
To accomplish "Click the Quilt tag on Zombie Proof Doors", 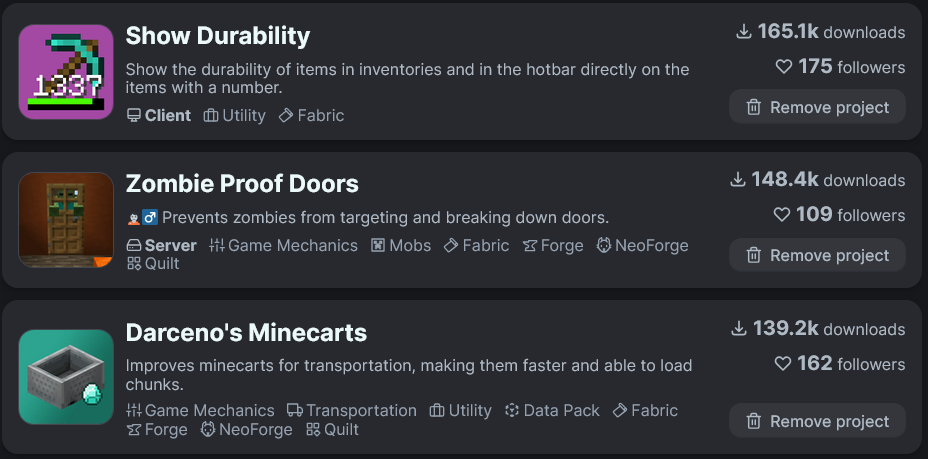I will pos(153,263).
